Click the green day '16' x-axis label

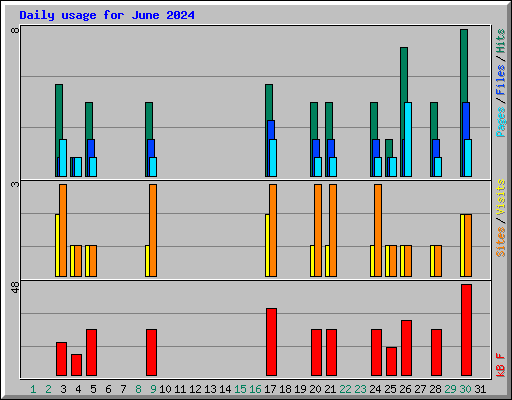(x=255, y=389)
